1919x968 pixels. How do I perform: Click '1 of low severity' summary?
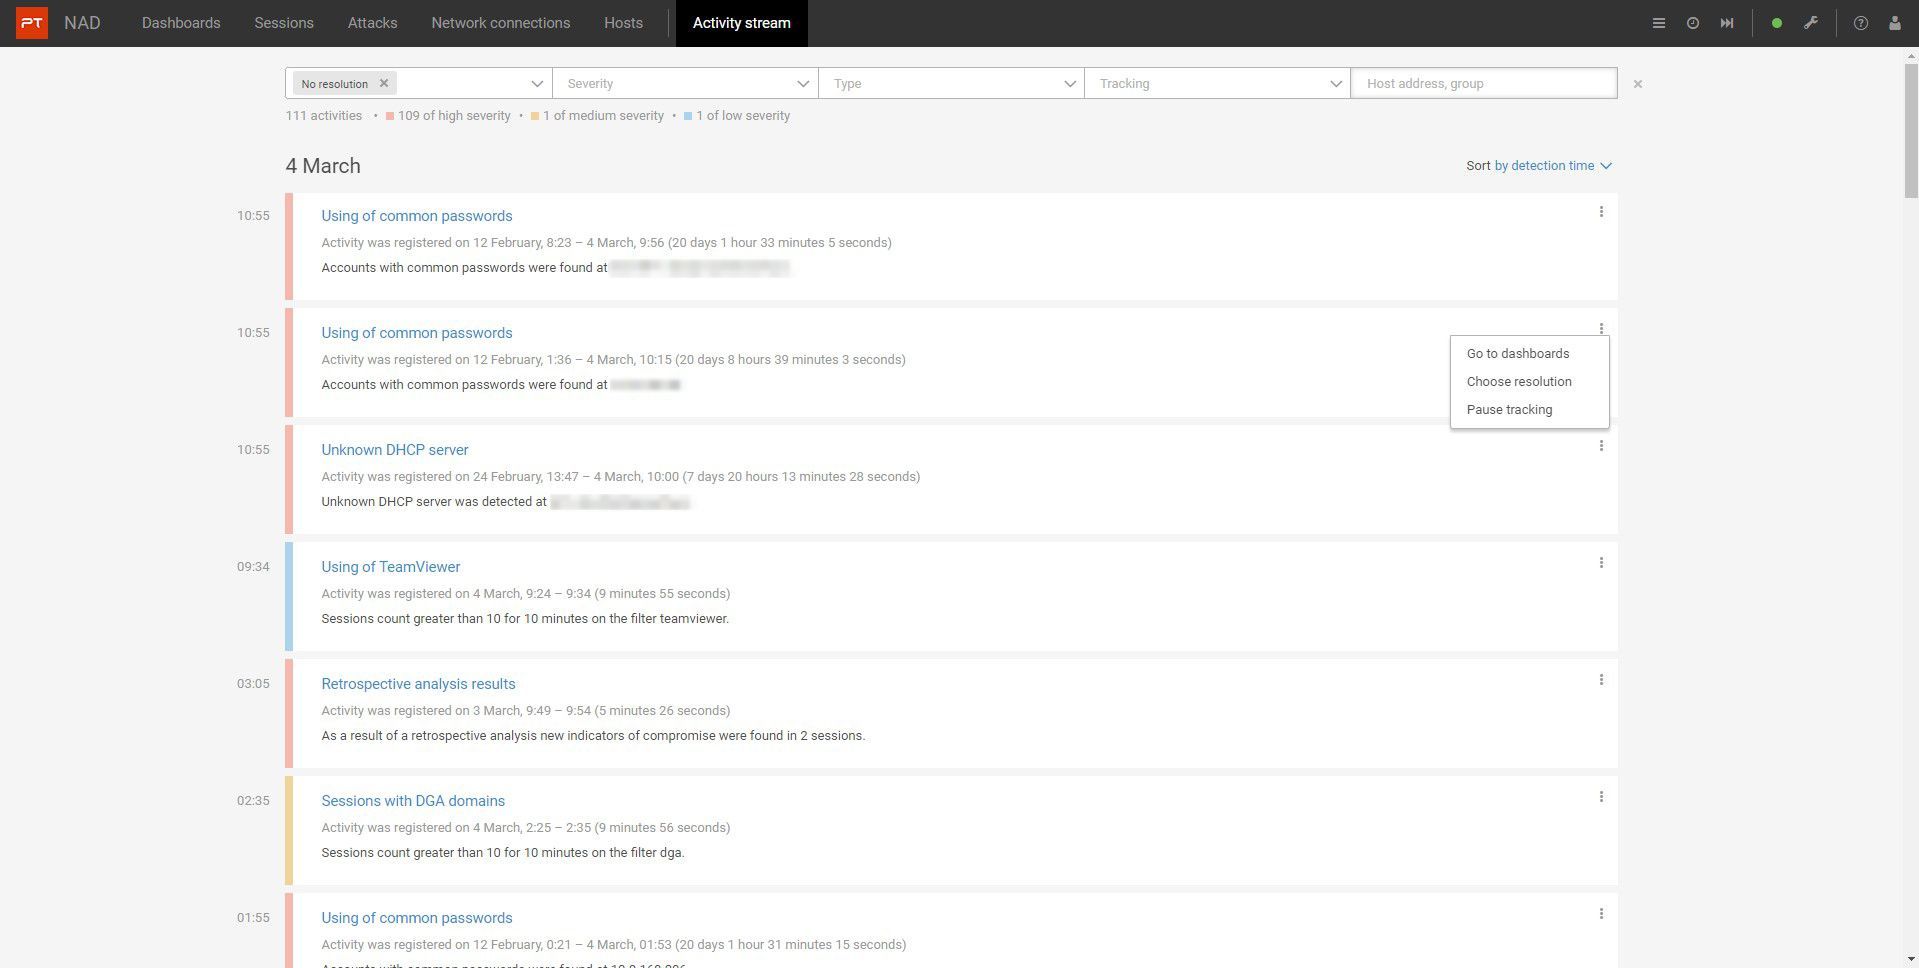tap(737, 116)
